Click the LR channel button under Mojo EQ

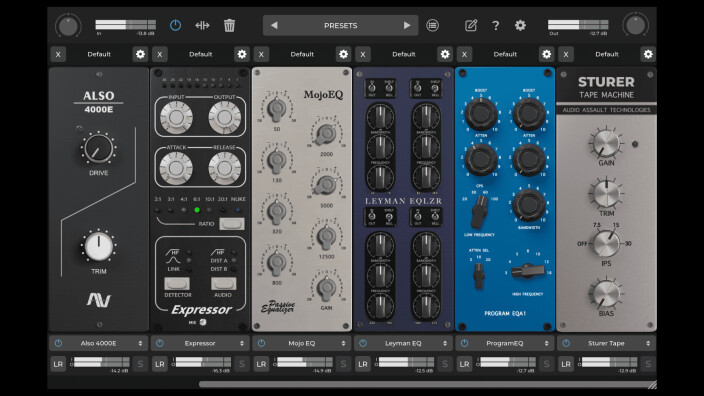pyautogui.click(x=261, y=364)
